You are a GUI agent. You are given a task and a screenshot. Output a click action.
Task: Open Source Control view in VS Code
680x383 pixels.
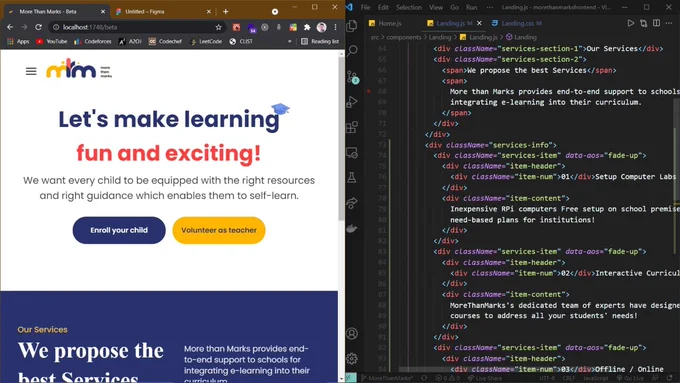click(x=352, y=77)
